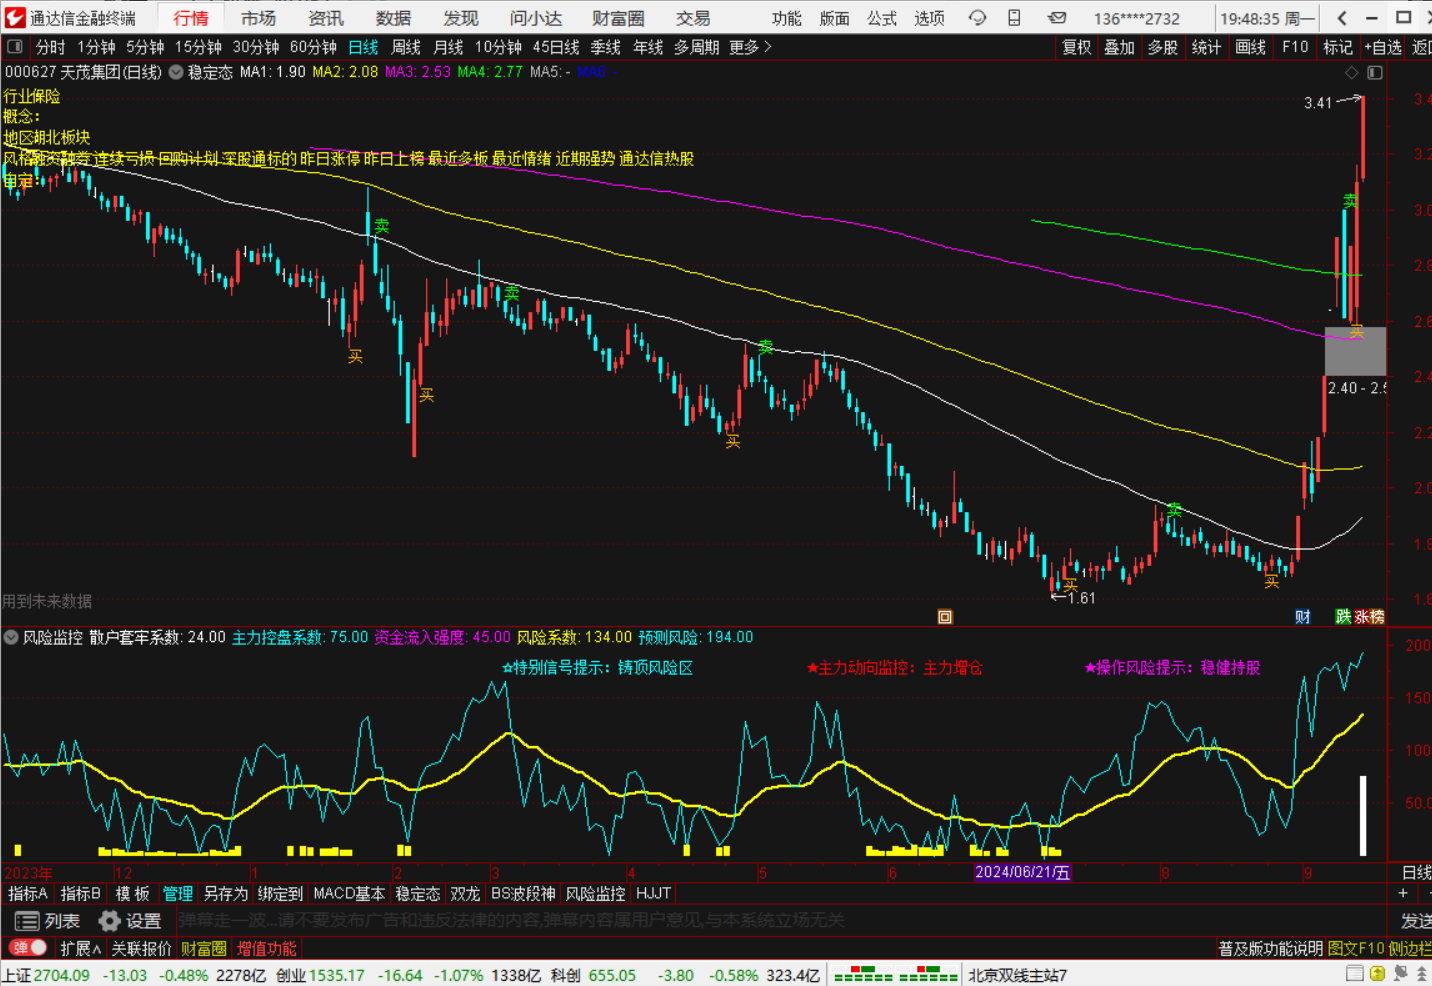Open the mobile phone icon in title bar
Screen dimensions: 1432x986
click(x=1014, y=18)
